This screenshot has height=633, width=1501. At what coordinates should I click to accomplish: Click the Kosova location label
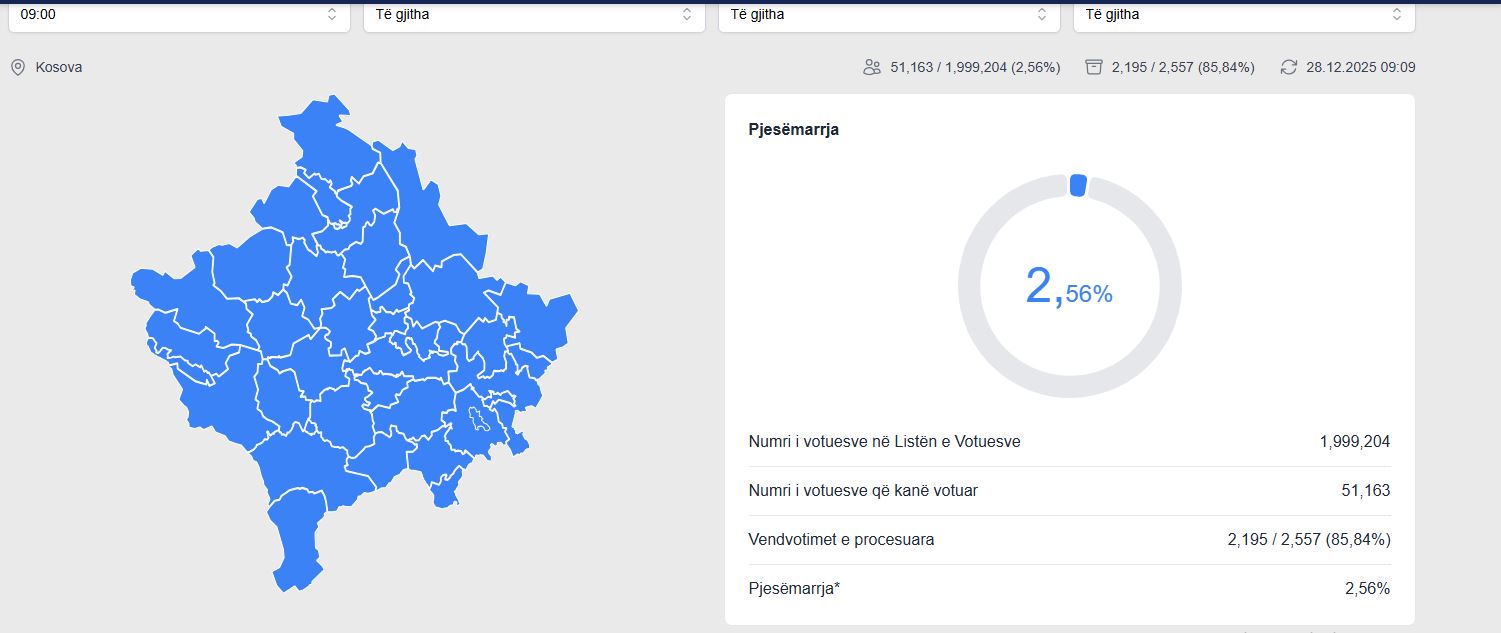(59, 67)
